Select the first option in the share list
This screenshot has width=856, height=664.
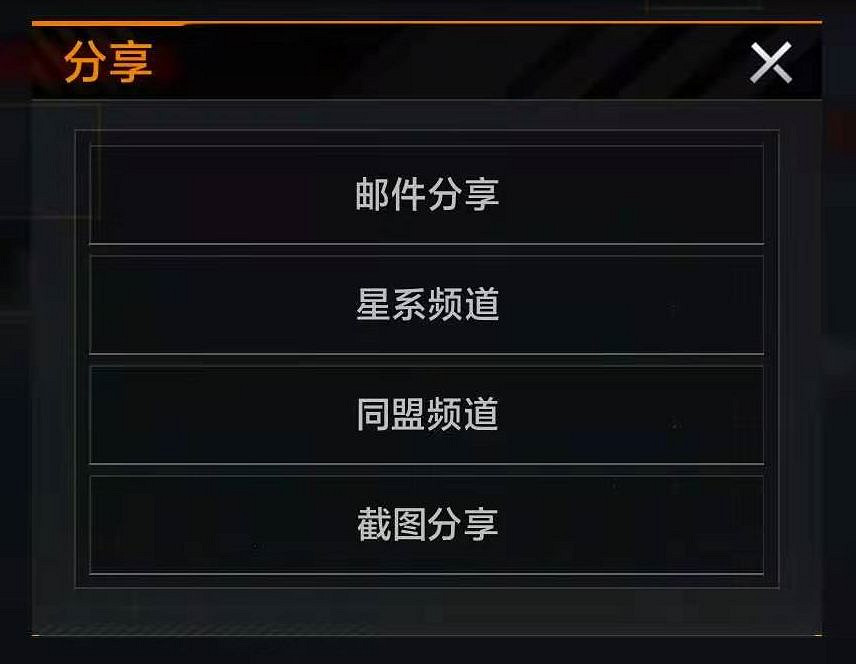click(x=428, y=194)
